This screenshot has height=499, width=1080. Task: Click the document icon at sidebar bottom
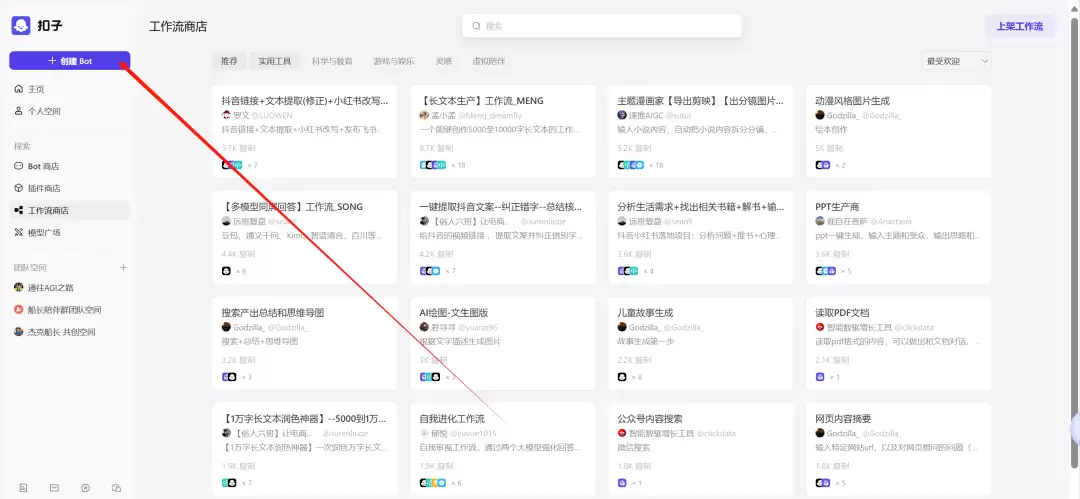(x=23, y=487)
